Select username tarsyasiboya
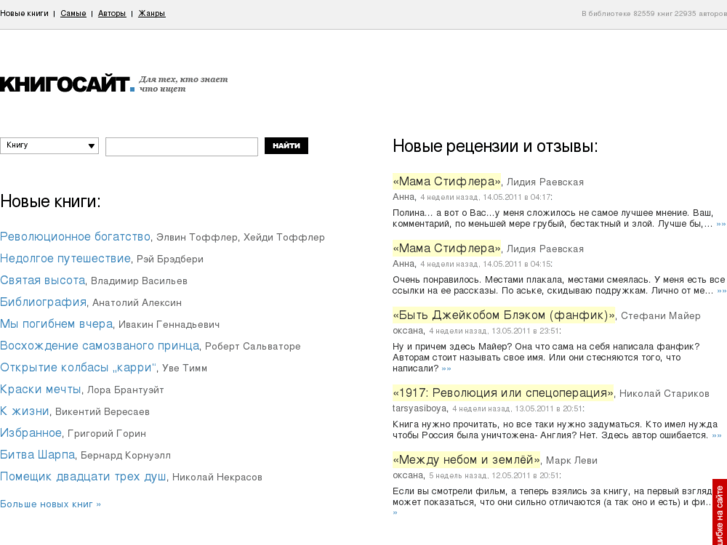 coord(420,409)
